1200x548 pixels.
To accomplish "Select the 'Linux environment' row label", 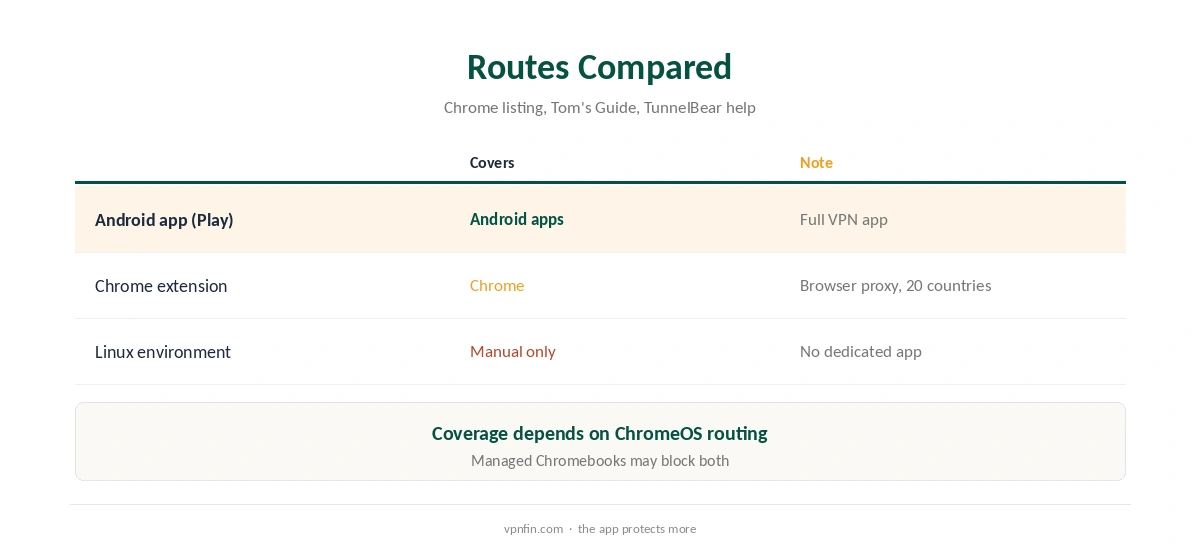I will (x=163, y=352).
